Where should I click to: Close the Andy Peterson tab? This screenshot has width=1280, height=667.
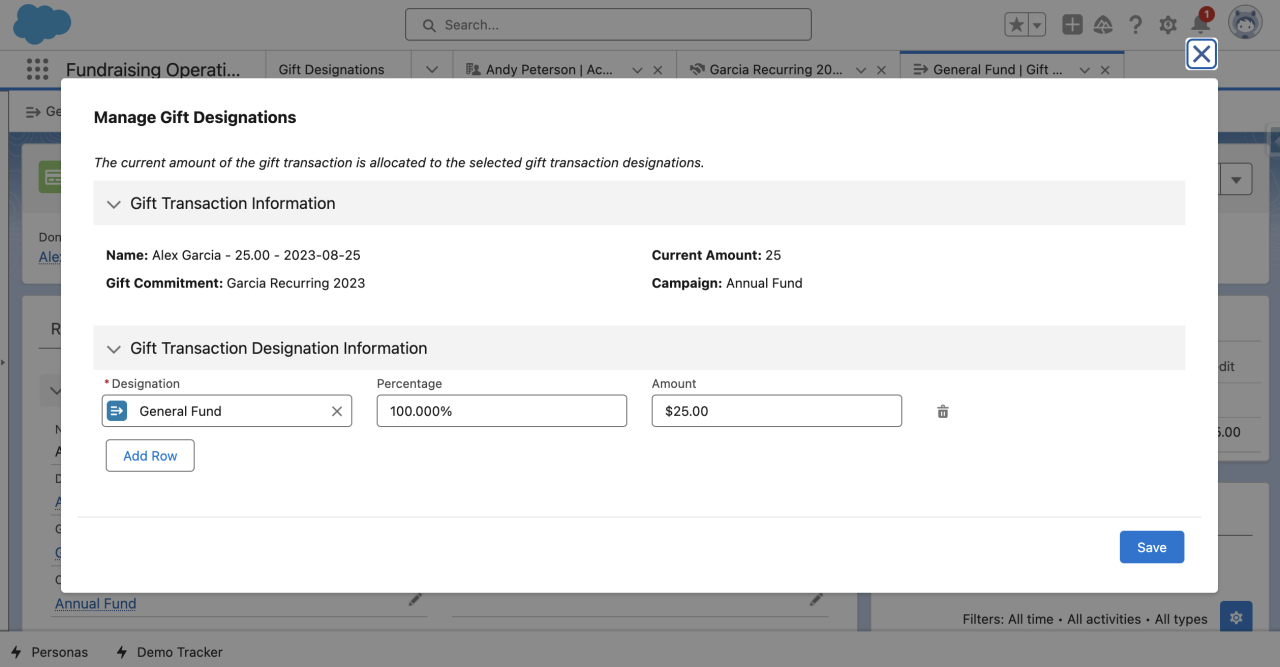tap(658, 70)
